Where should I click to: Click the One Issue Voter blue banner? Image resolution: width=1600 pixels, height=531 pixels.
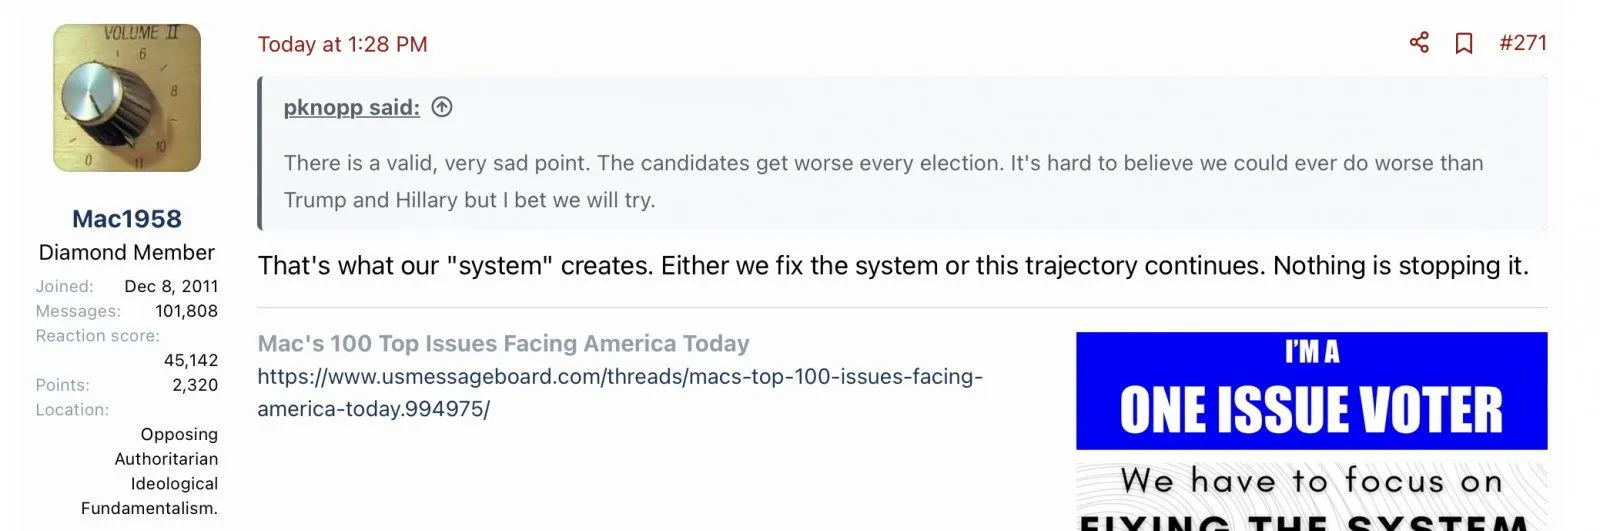[x=1311, y=391]
